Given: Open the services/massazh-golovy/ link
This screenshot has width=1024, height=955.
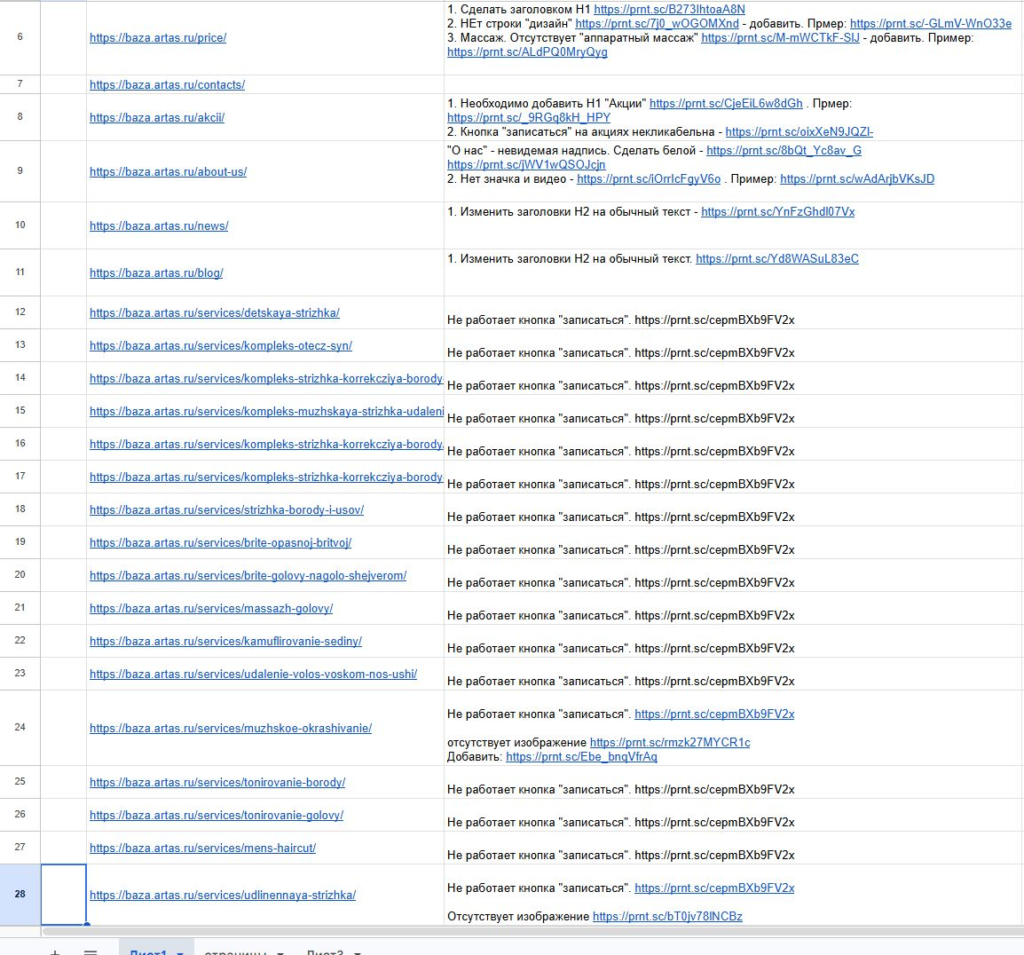Looking at the screenshot, I should 211,608.
